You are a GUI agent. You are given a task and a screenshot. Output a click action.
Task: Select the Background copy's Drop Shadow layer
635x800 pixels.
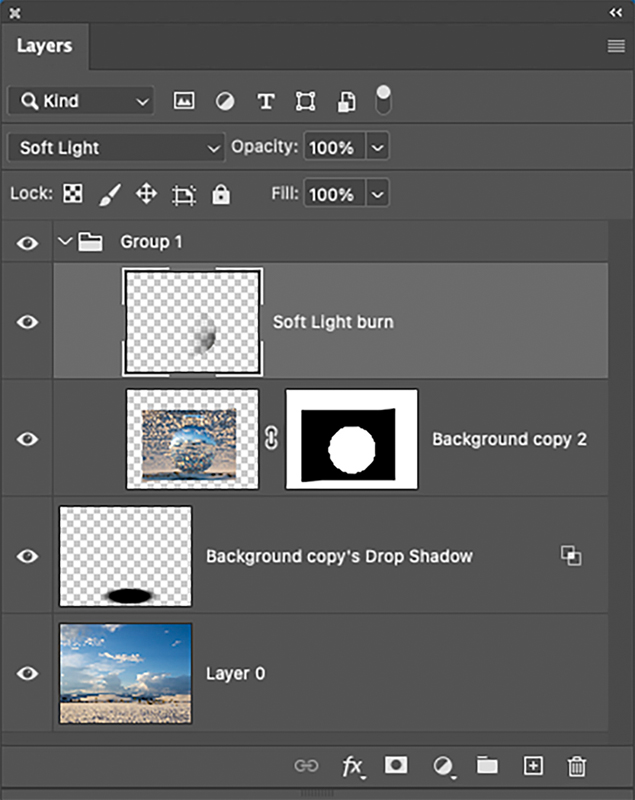click(x=339, y=556)
